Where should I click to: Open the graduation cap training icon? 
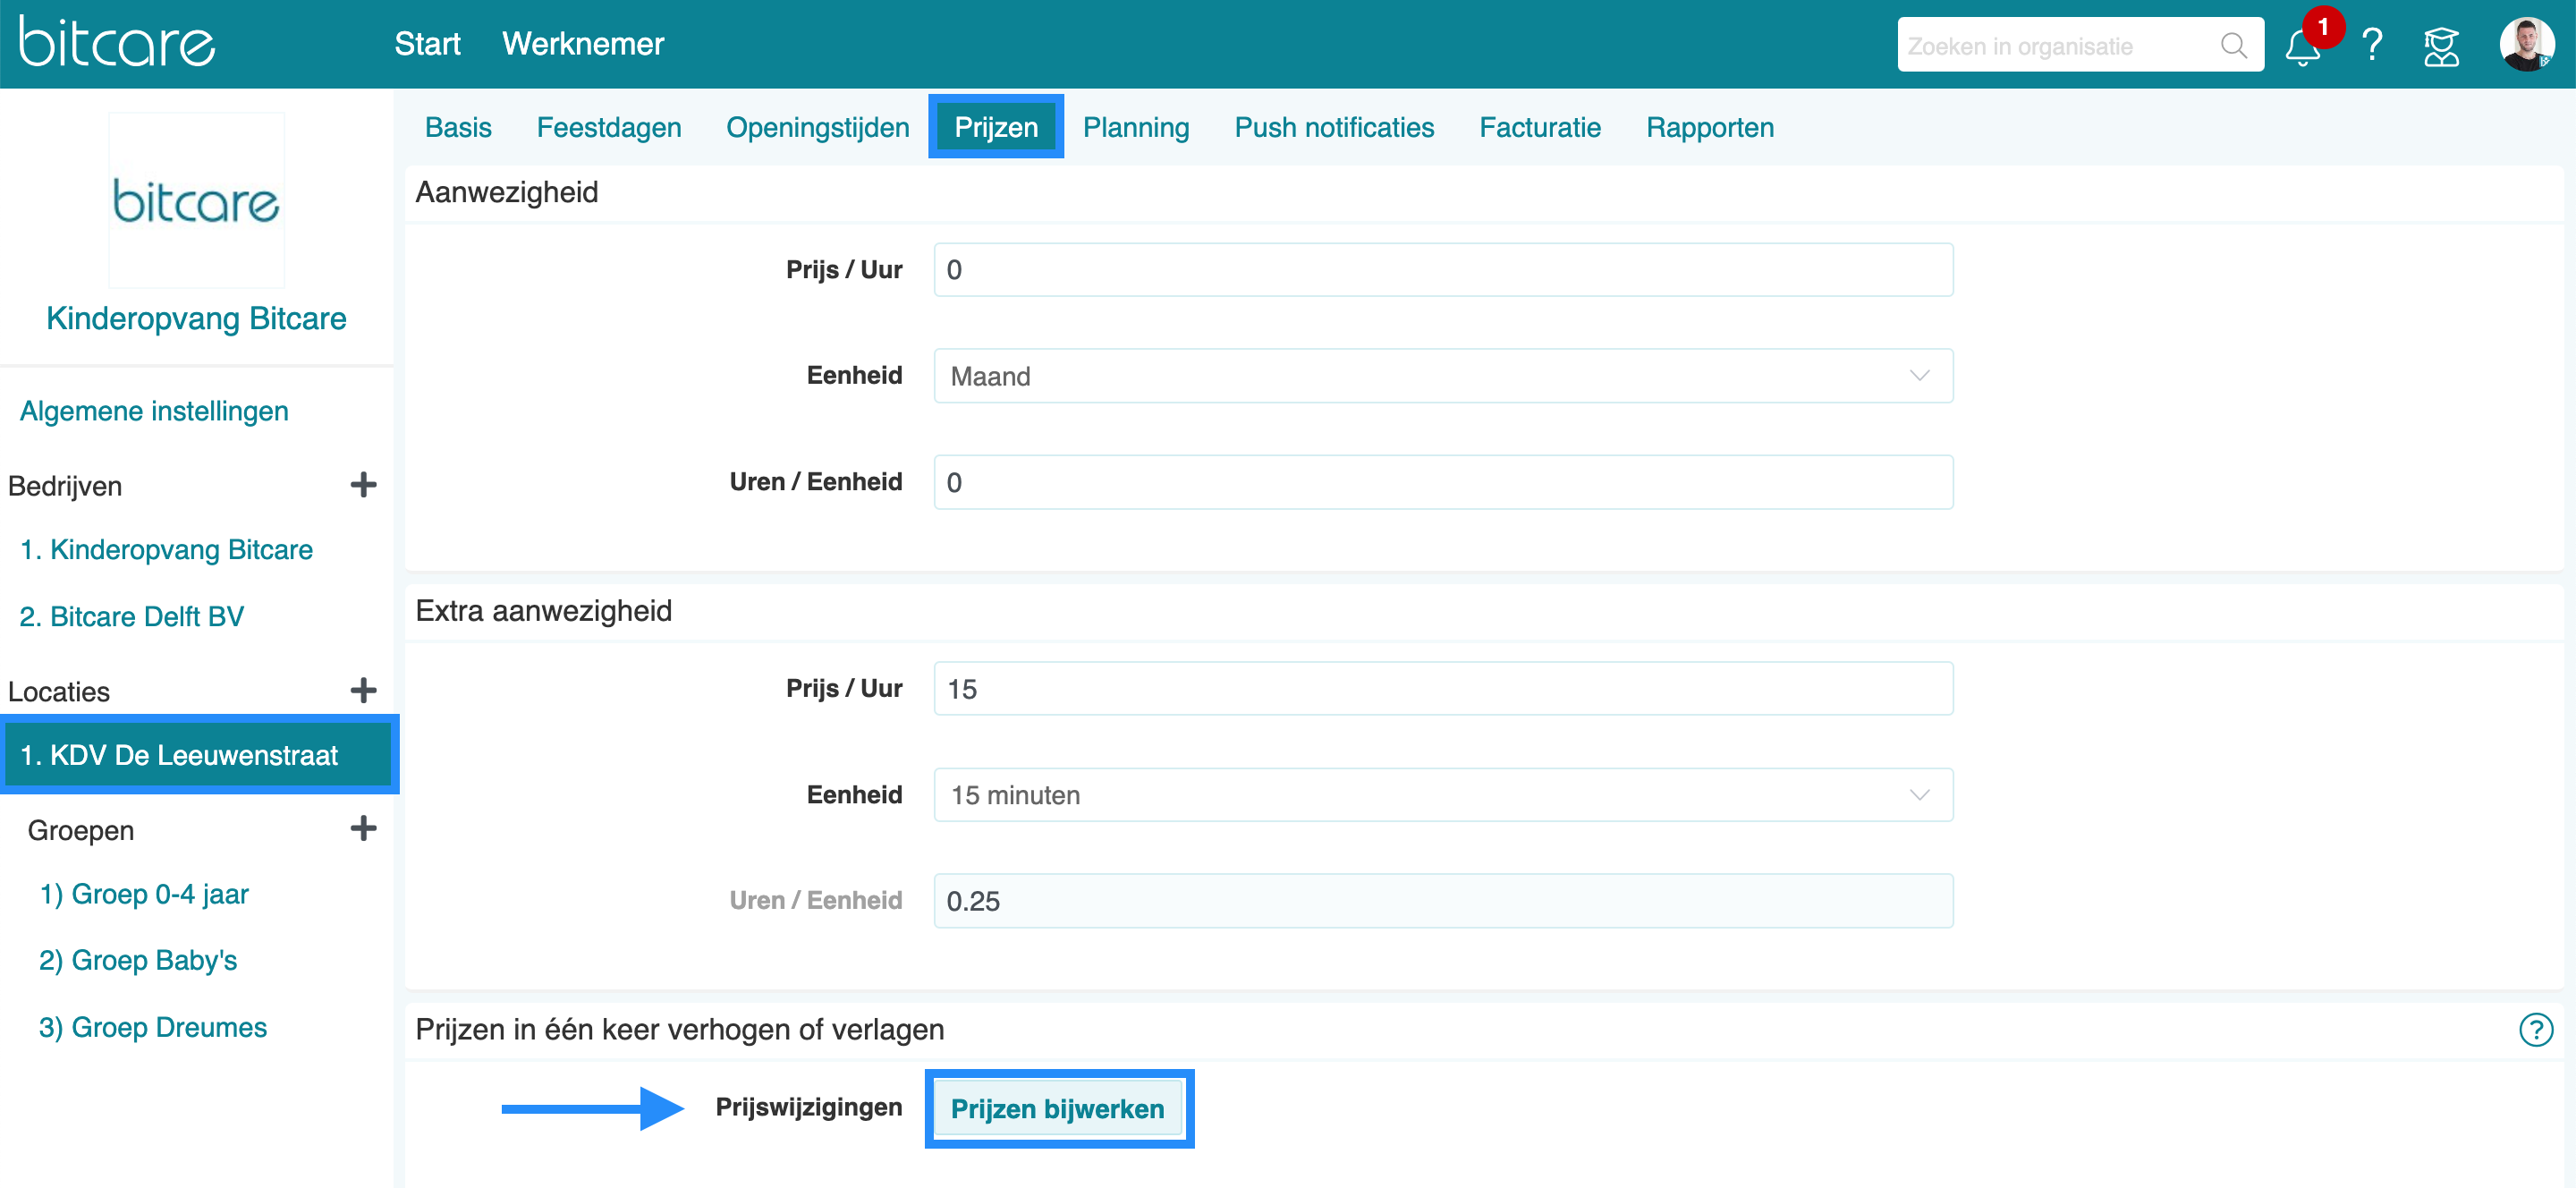[x=2440, y=46]
